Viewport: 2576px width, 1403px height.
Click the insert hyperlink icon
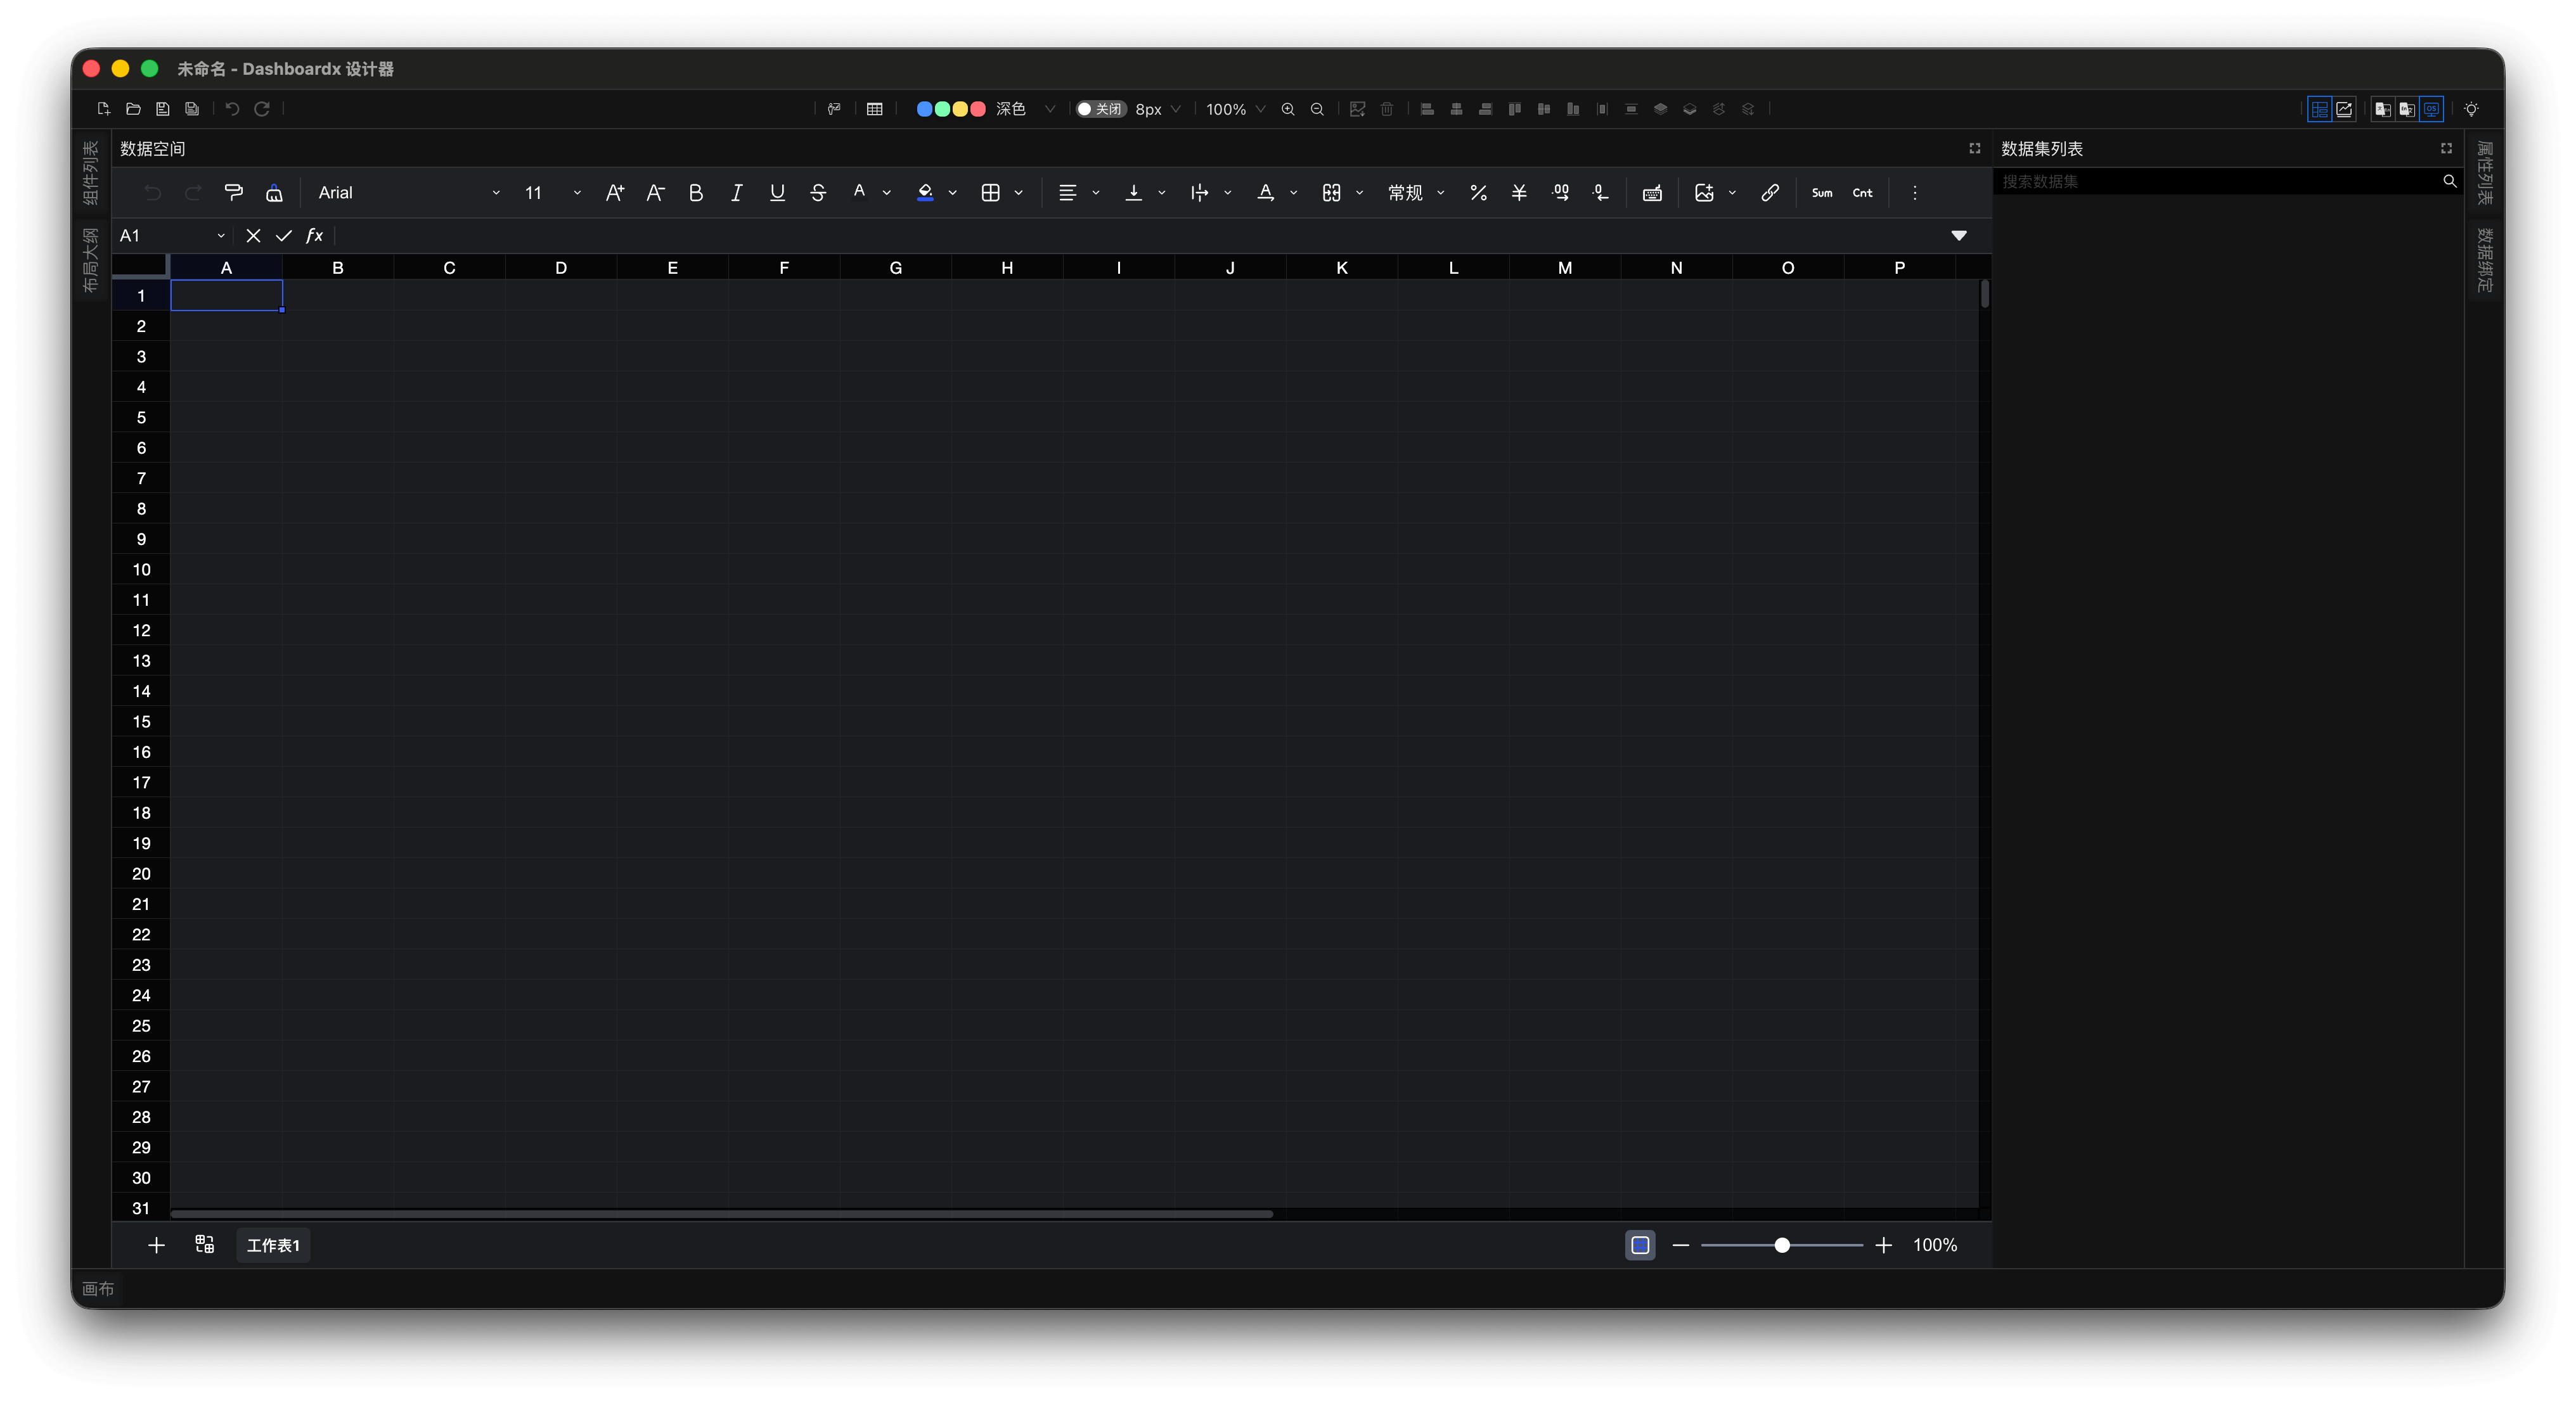coord(1770,193)
